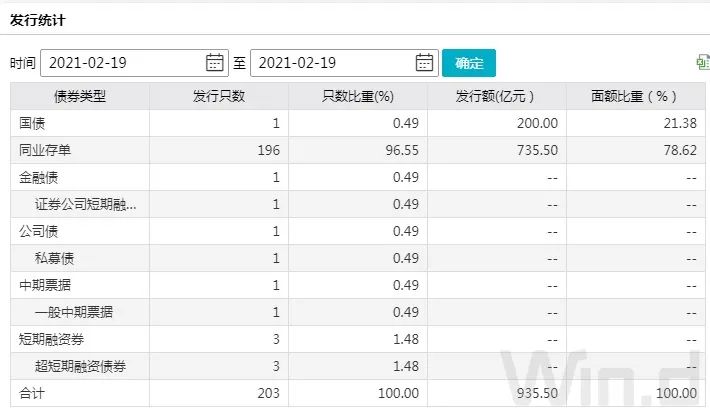Open the end date calendar picker icon
The height and width of the screenshot is (416, 710).
coord(424,62)
